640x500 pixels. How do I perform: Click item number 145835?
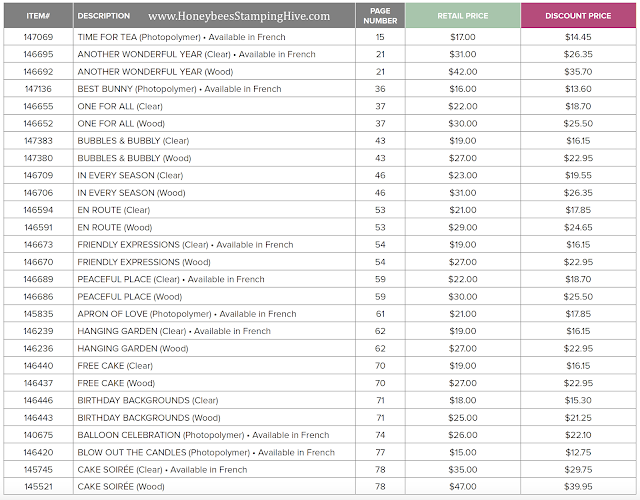click(x=38, y=314)
